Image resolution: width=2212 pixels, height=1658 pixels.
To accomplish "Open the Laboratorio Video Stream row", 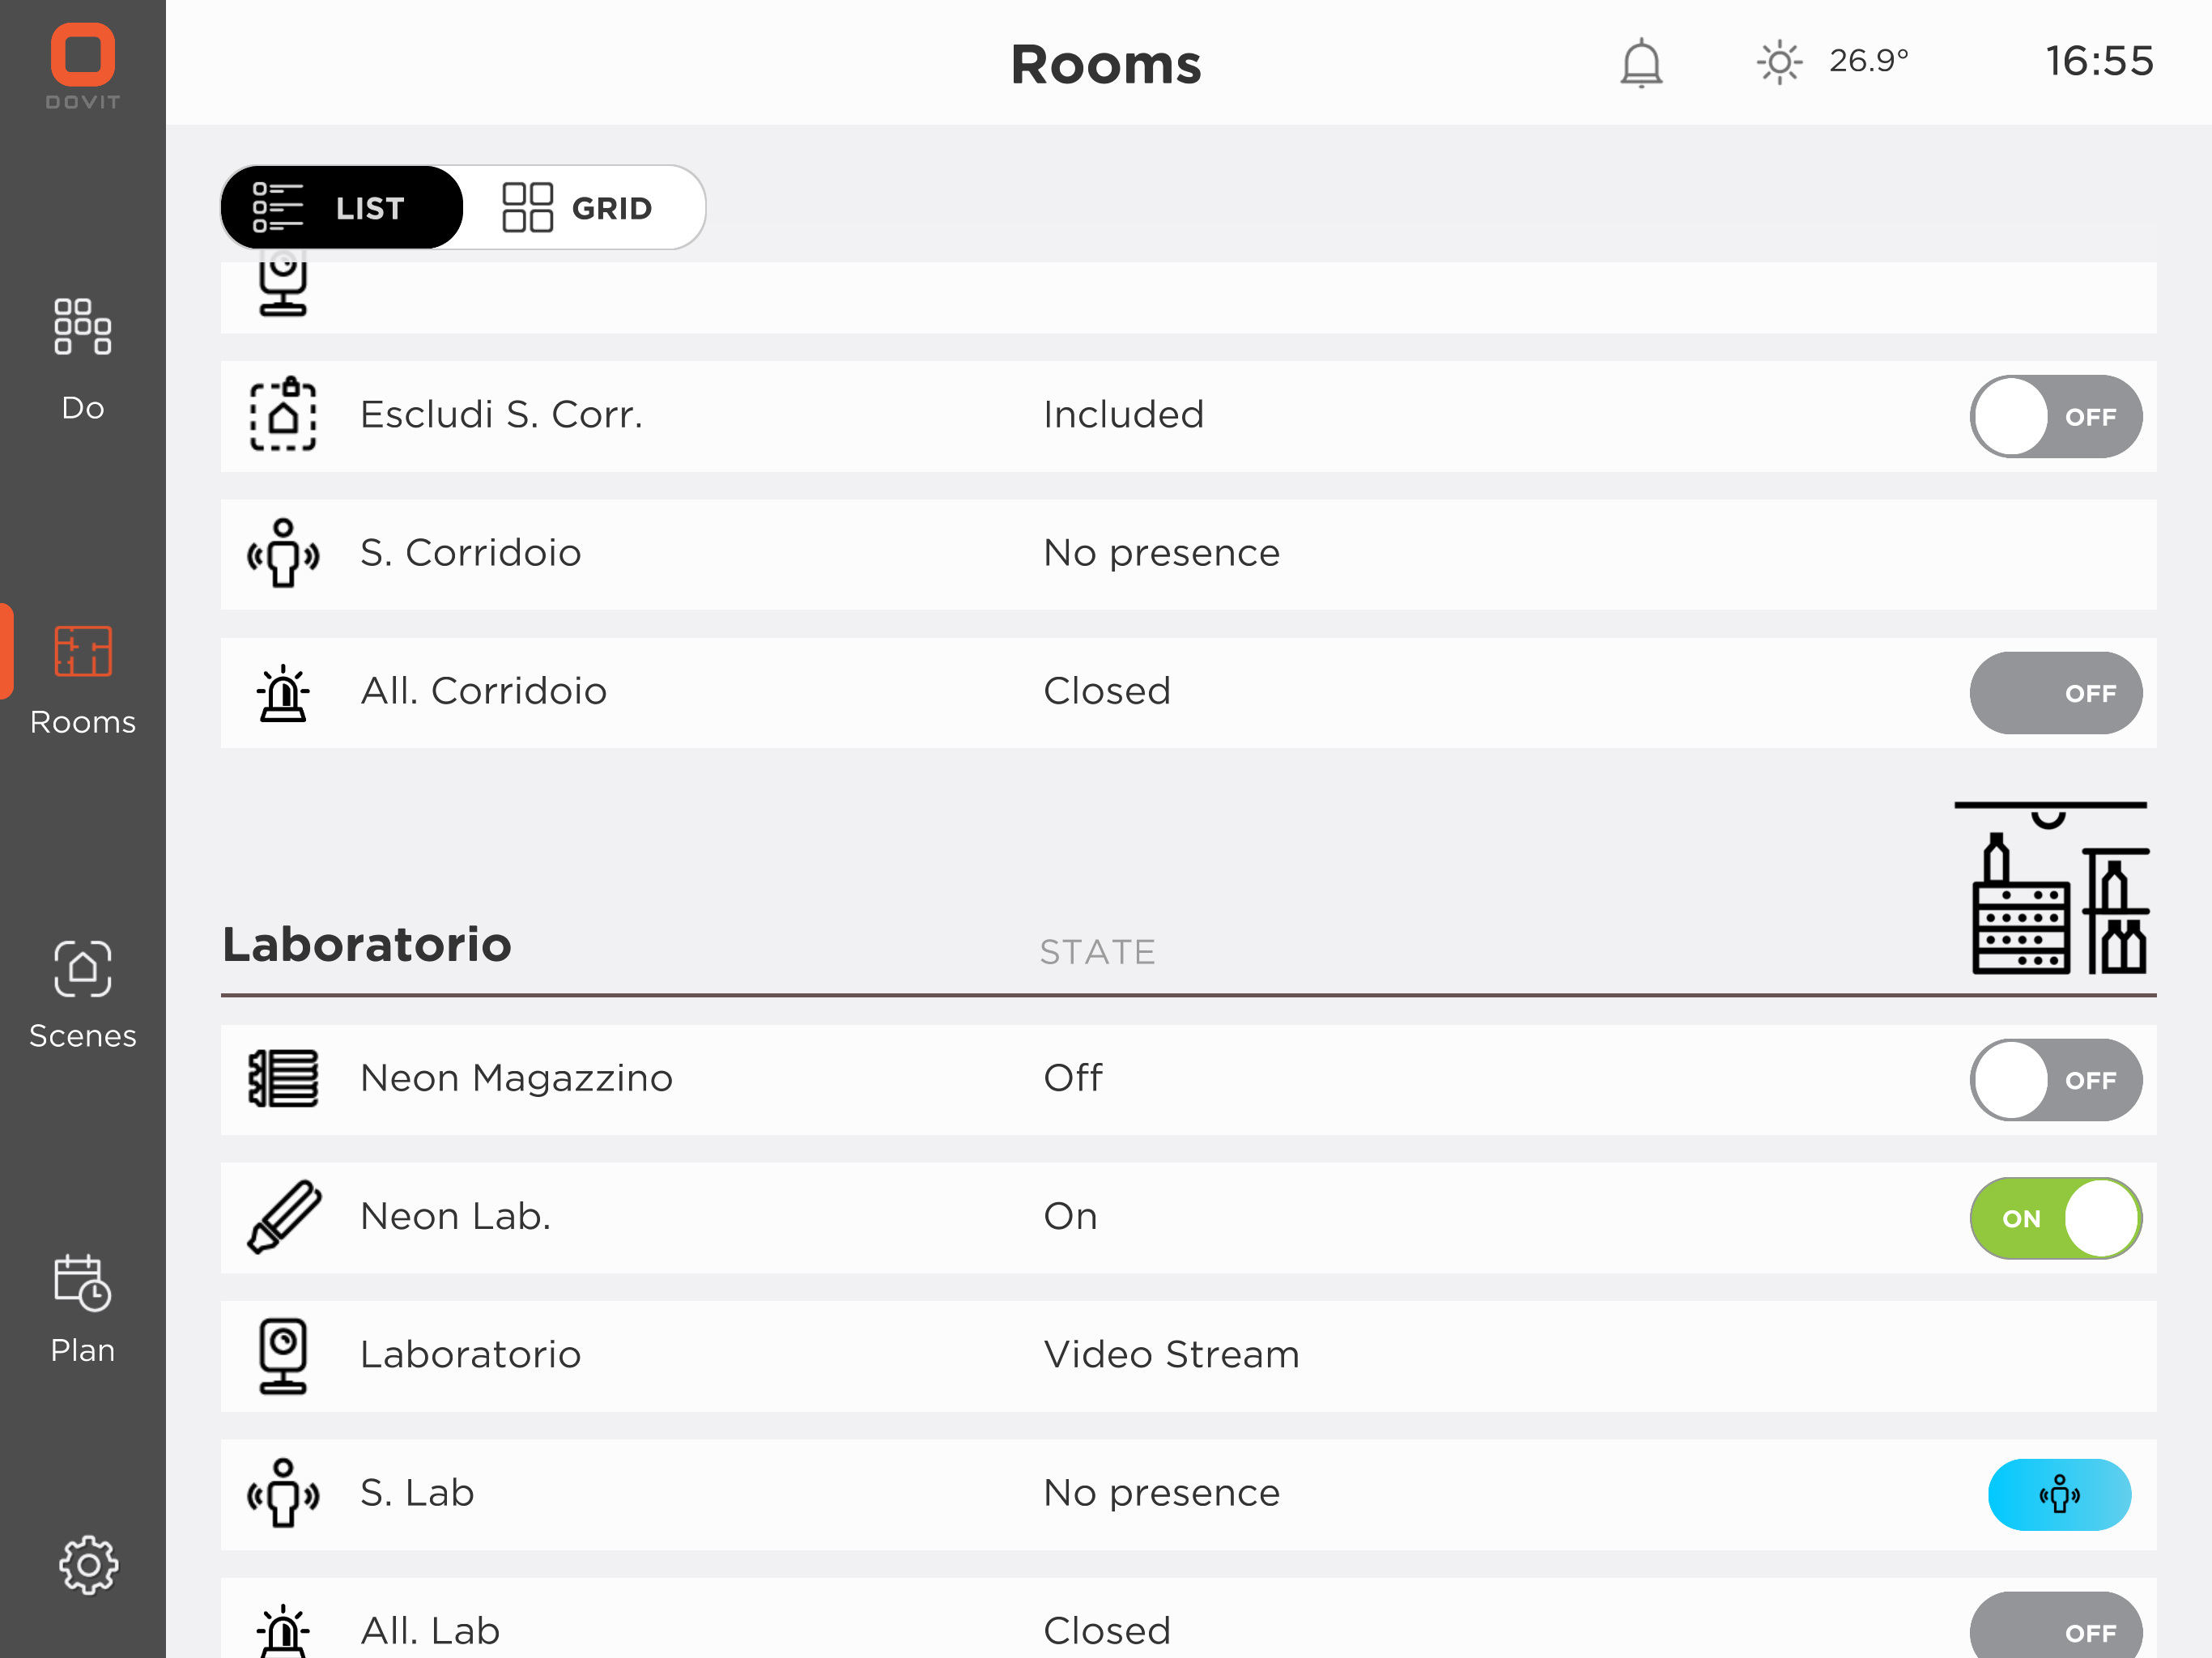I will pyautogui.click(x=1188, y=1356).
